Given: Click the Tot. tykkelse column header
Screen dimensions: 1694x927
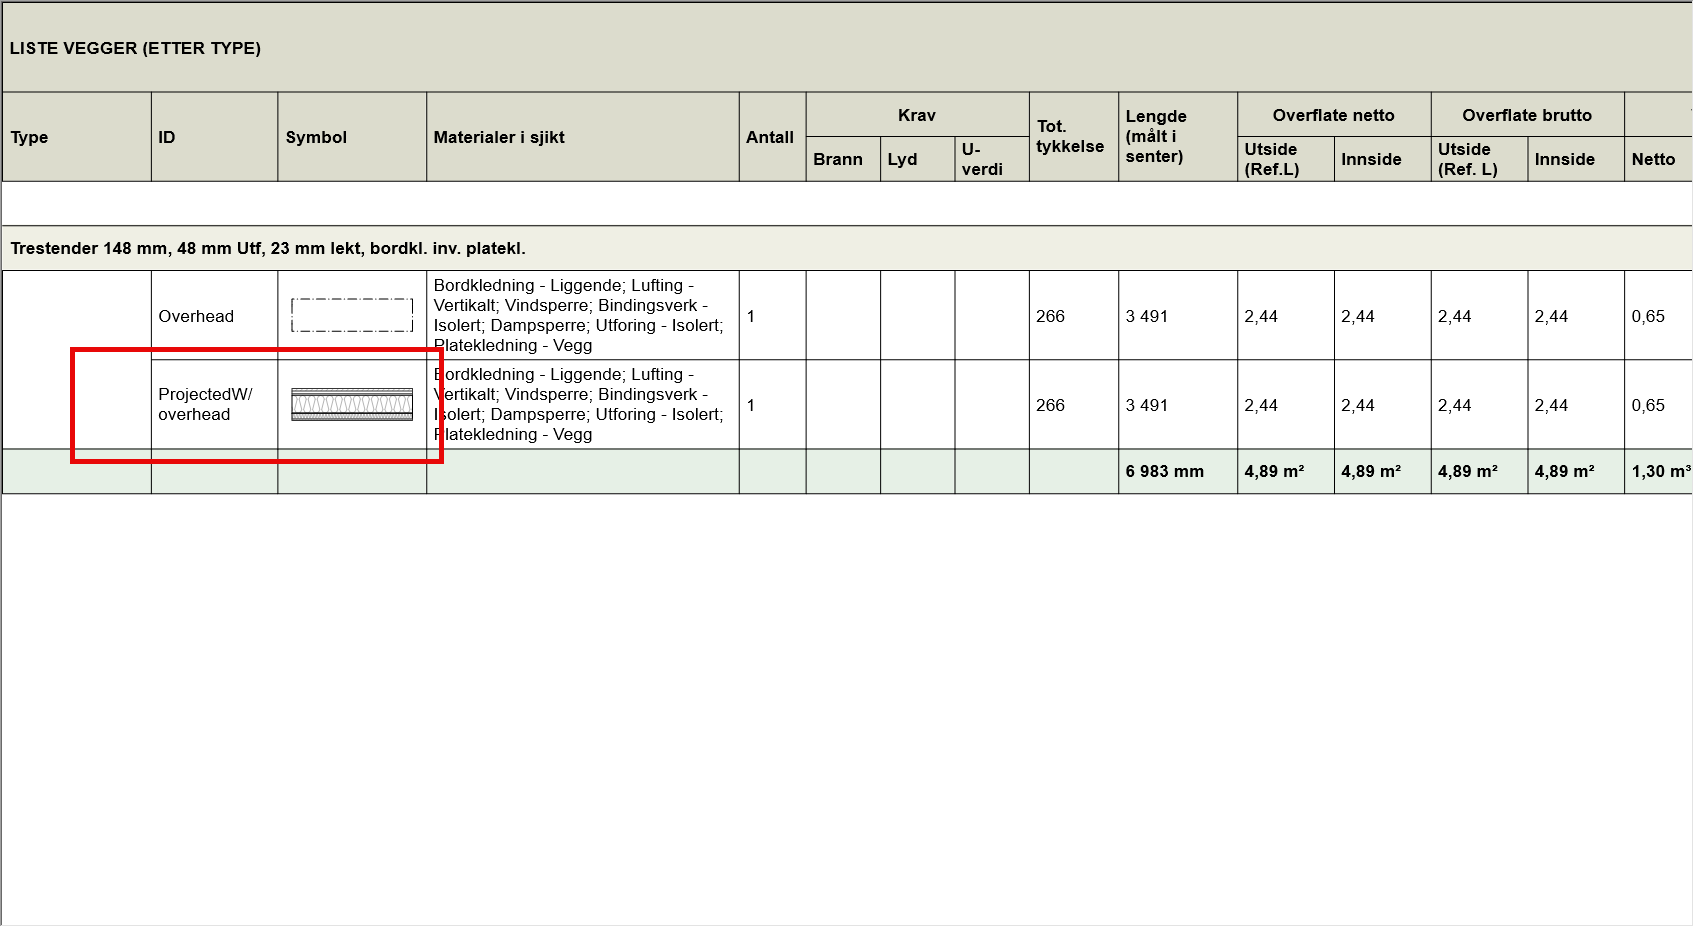Looking at the screenshot, I should pyautogui.click(x=1070, y=136).
